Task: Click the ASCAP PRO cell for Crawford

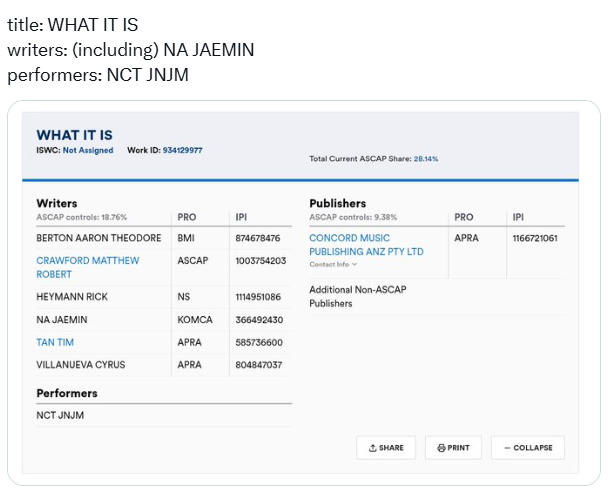Action: [193, 260]
